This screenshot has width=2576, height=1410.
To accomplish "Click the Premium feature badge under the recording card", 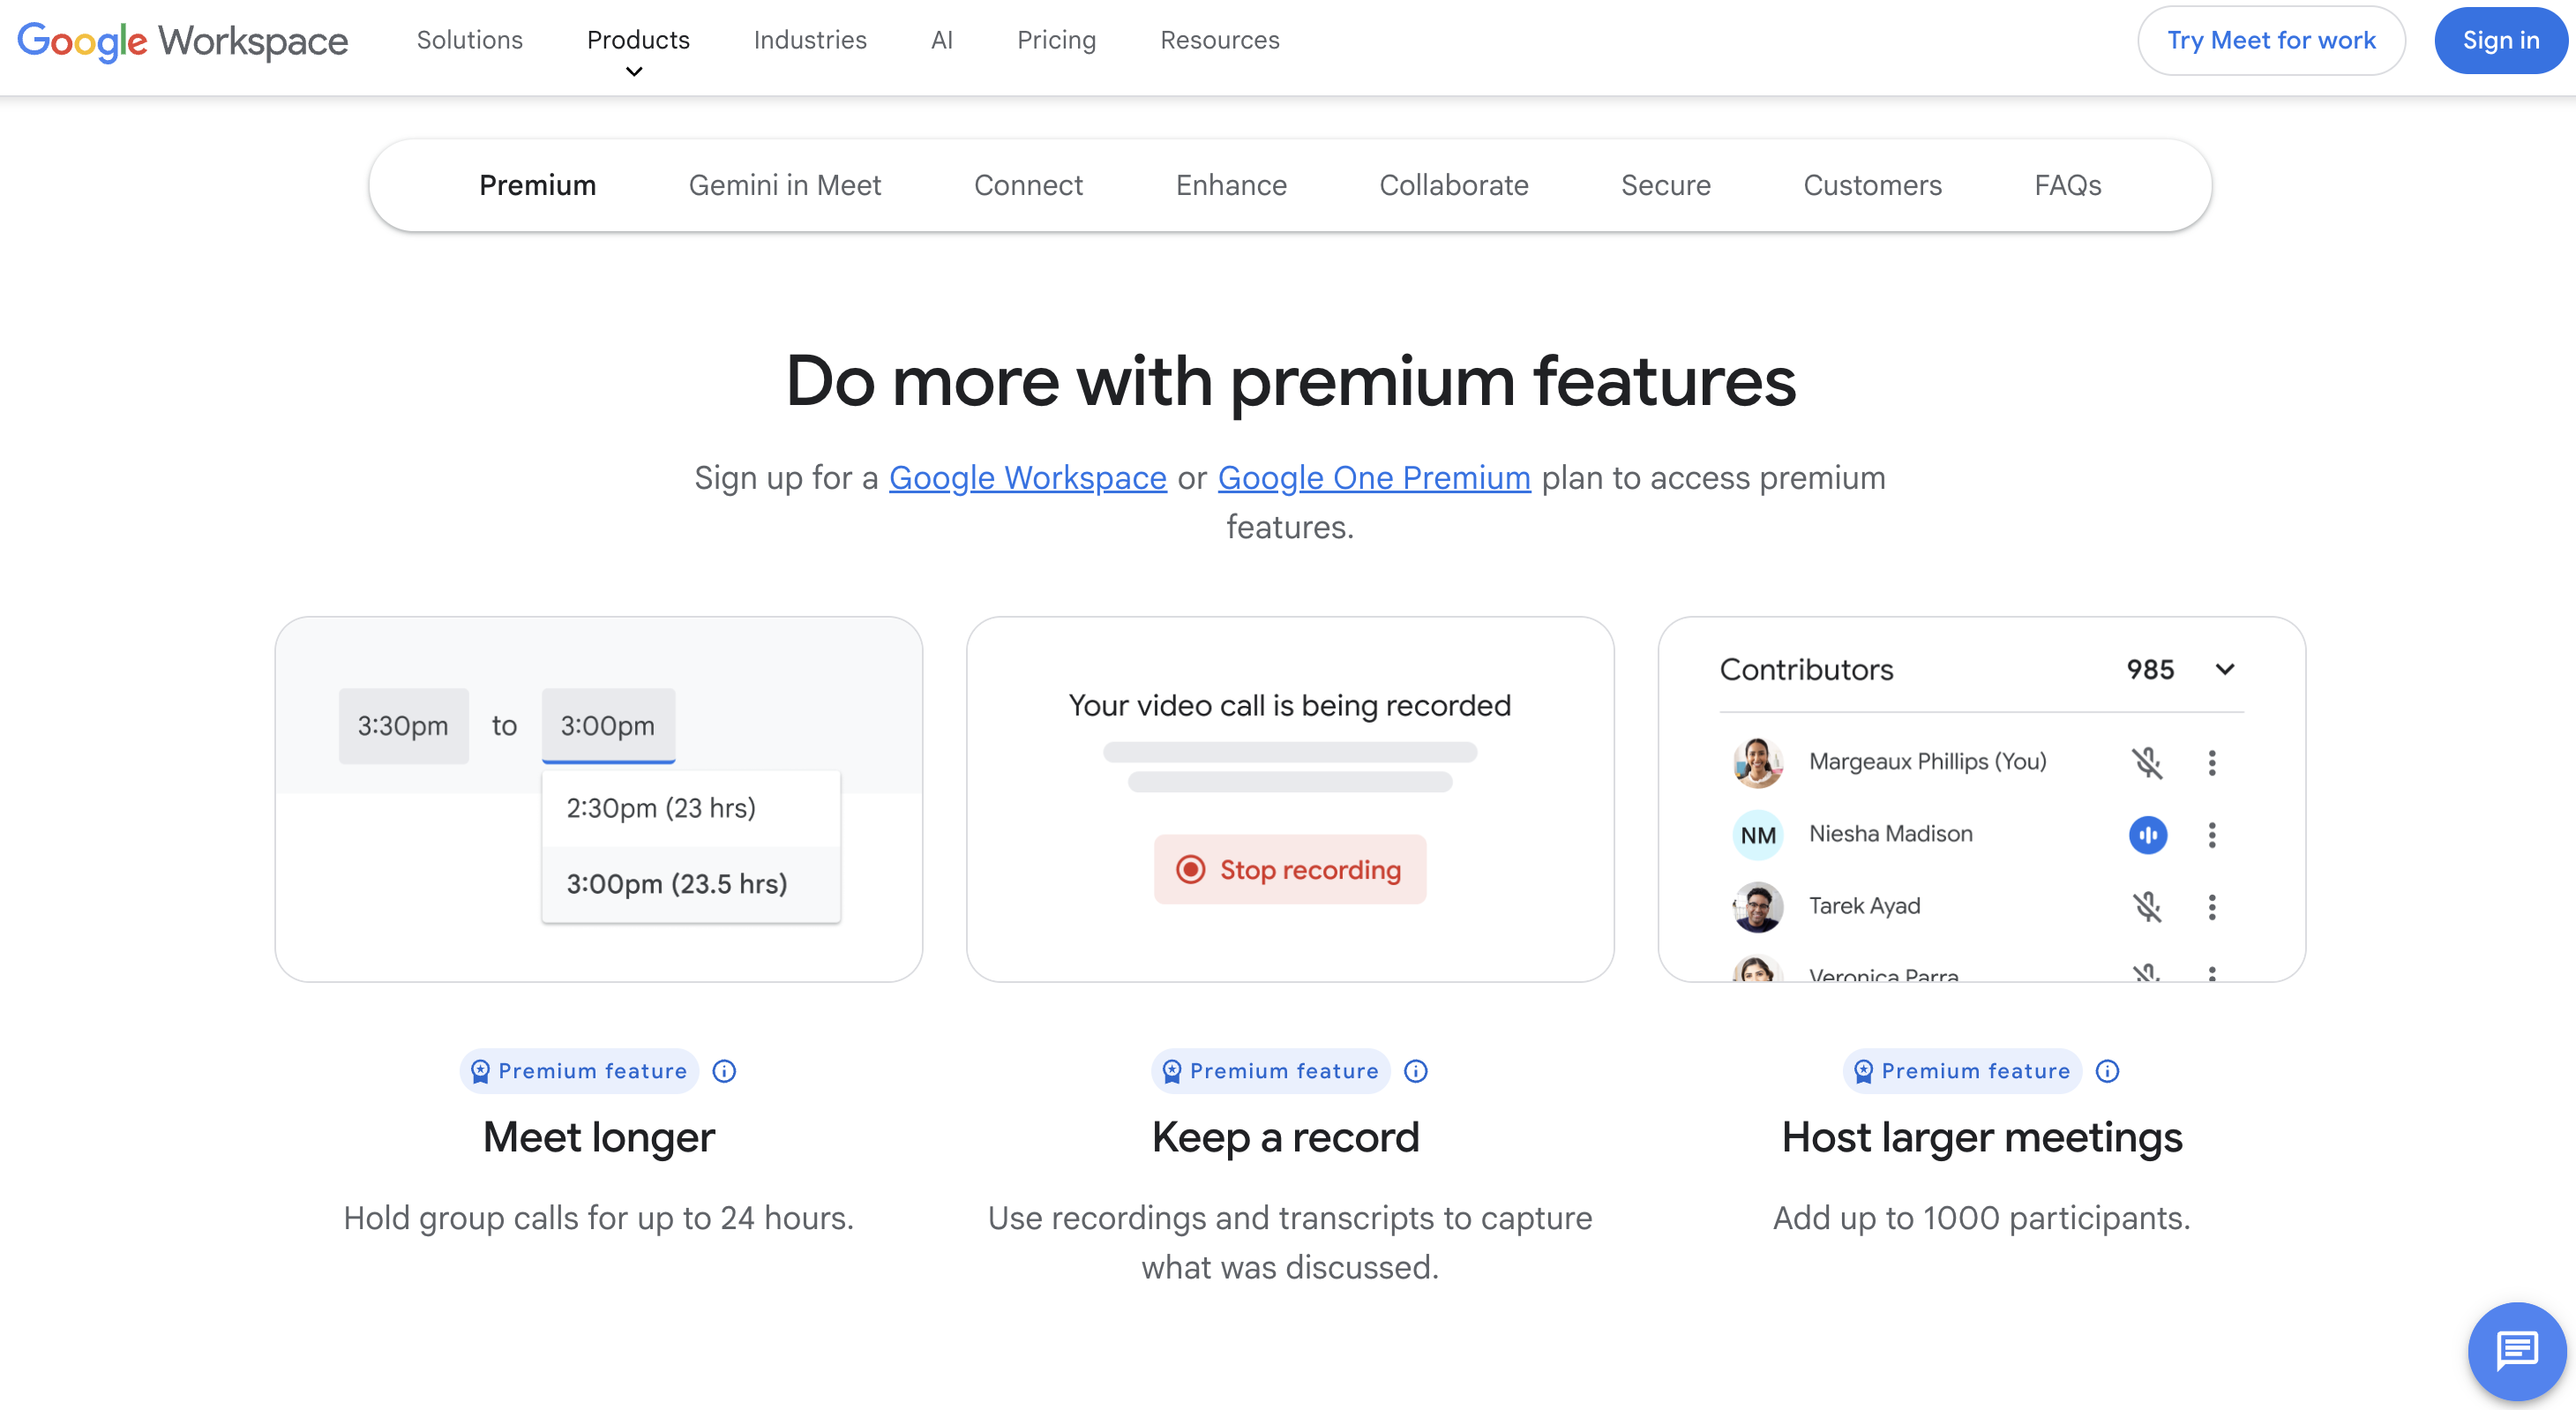I will tap(1271, 1070).
